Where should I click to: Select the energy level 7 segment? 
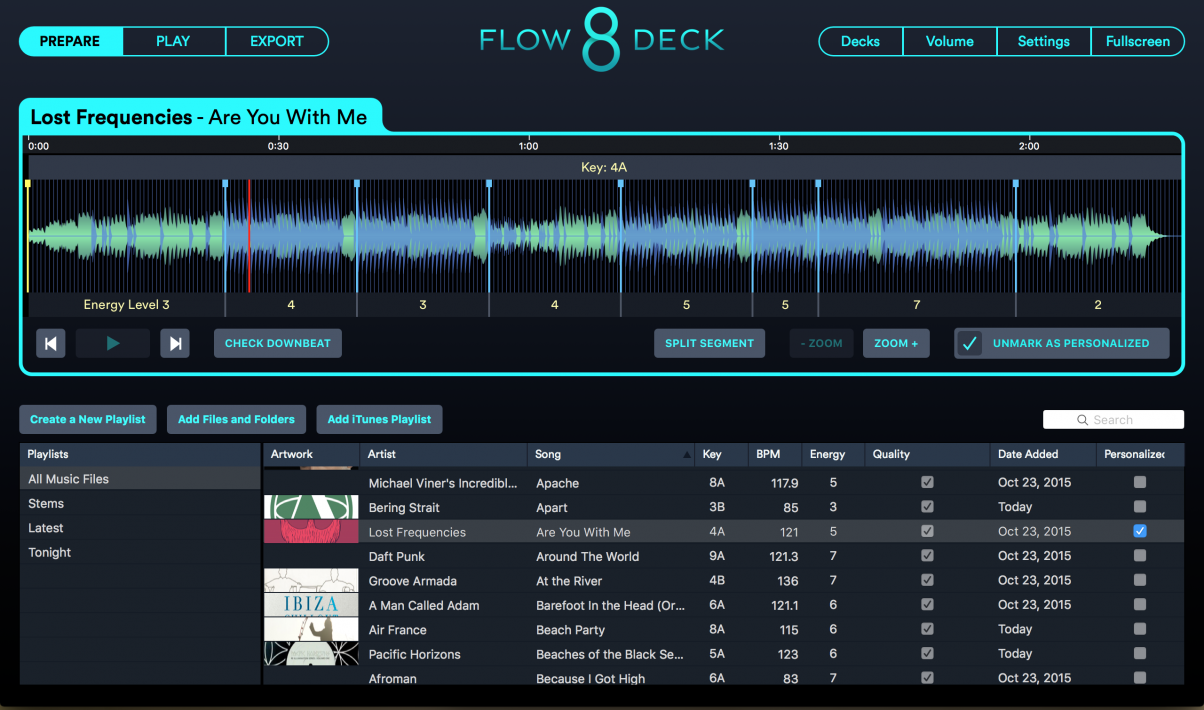[917, 305]
